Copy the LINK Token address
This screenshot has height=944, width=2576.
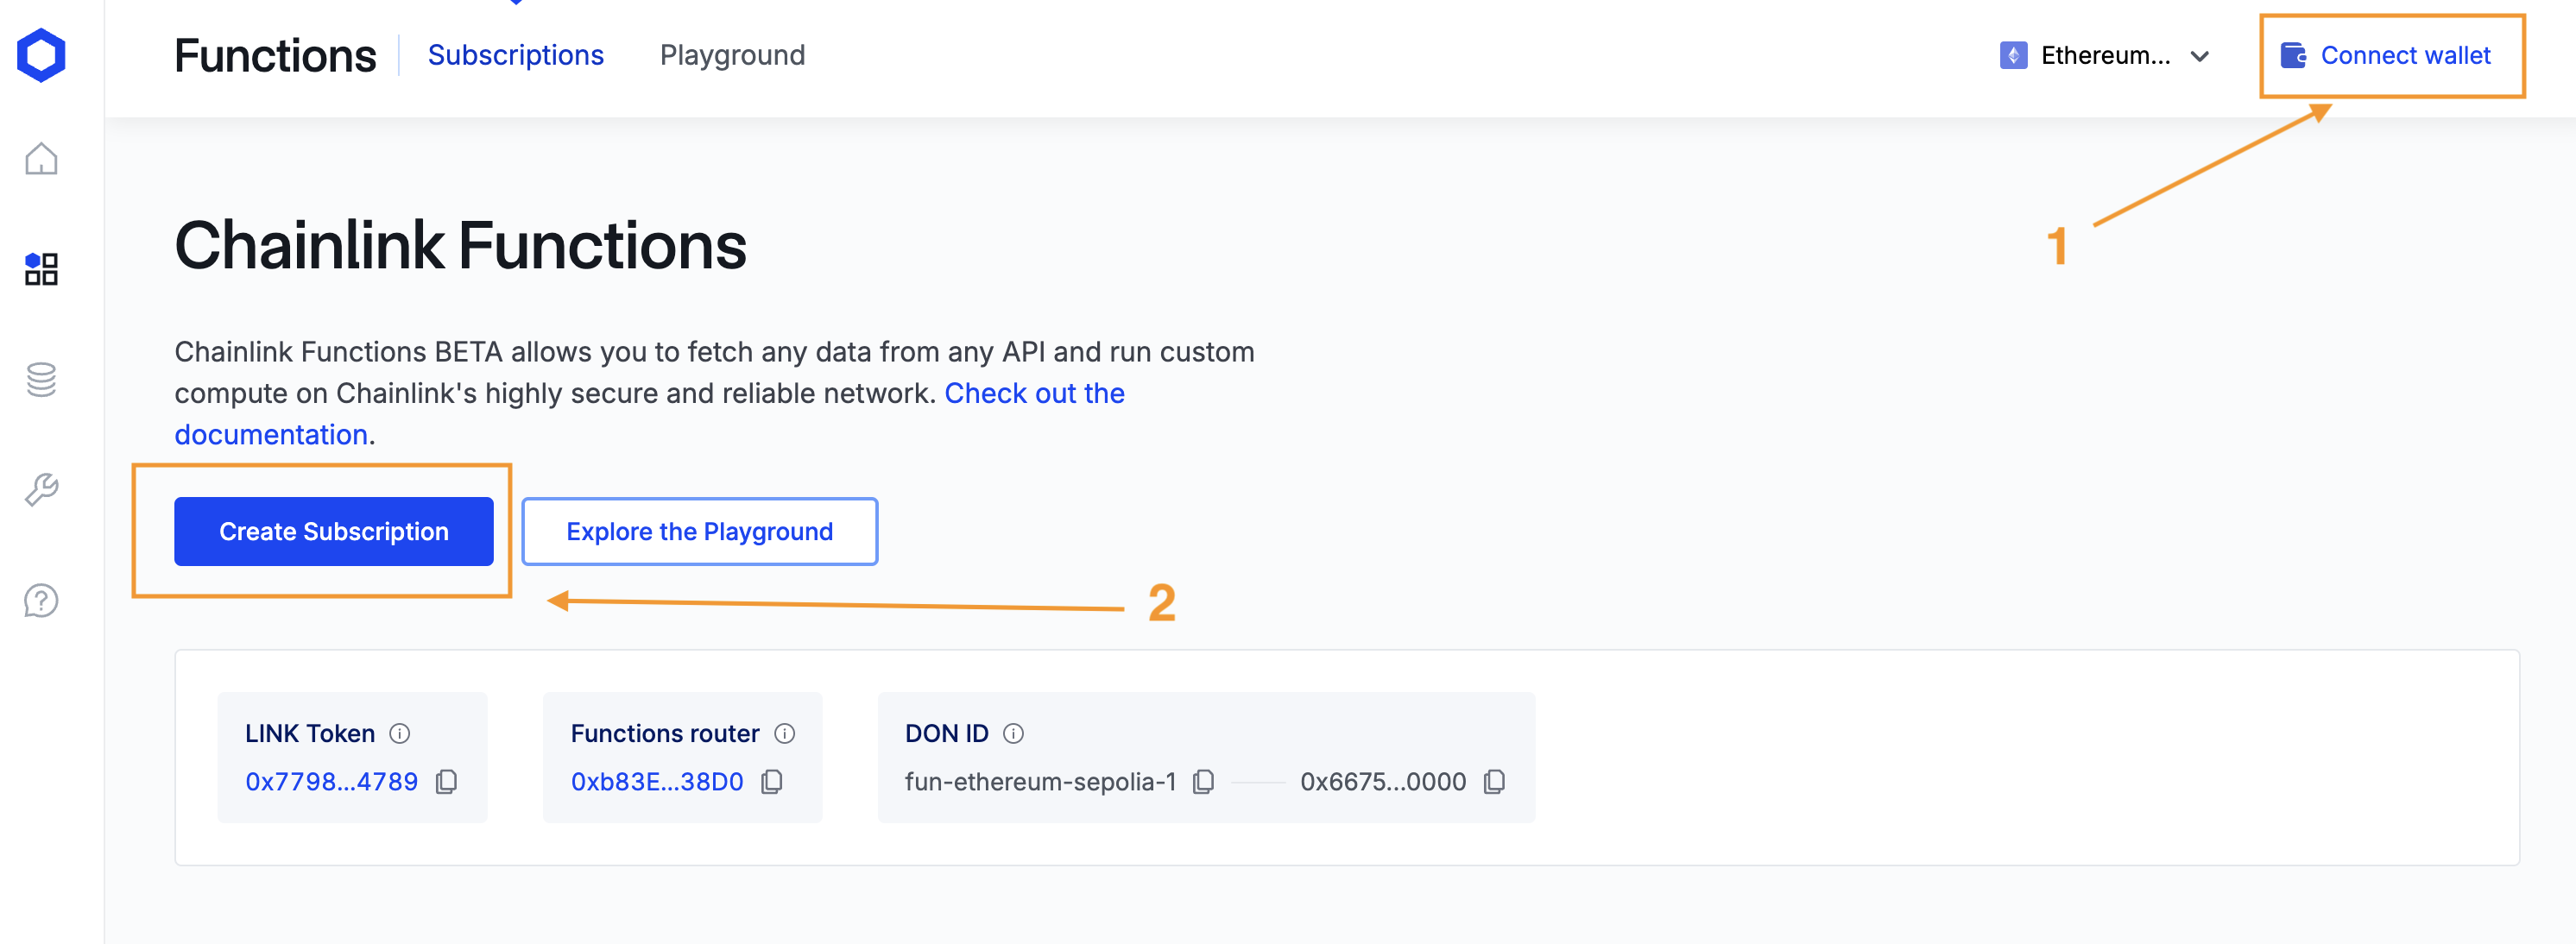pos(447,782)
